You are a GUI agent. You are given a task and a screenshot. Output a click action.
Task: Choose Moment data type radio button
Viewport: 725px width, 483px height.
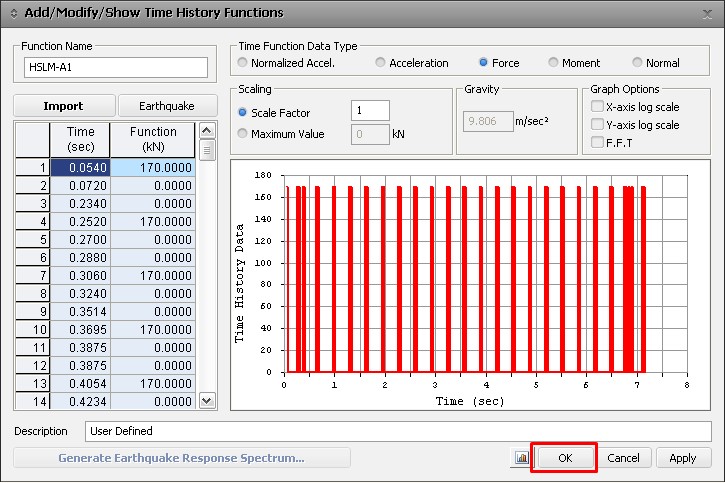554,63
